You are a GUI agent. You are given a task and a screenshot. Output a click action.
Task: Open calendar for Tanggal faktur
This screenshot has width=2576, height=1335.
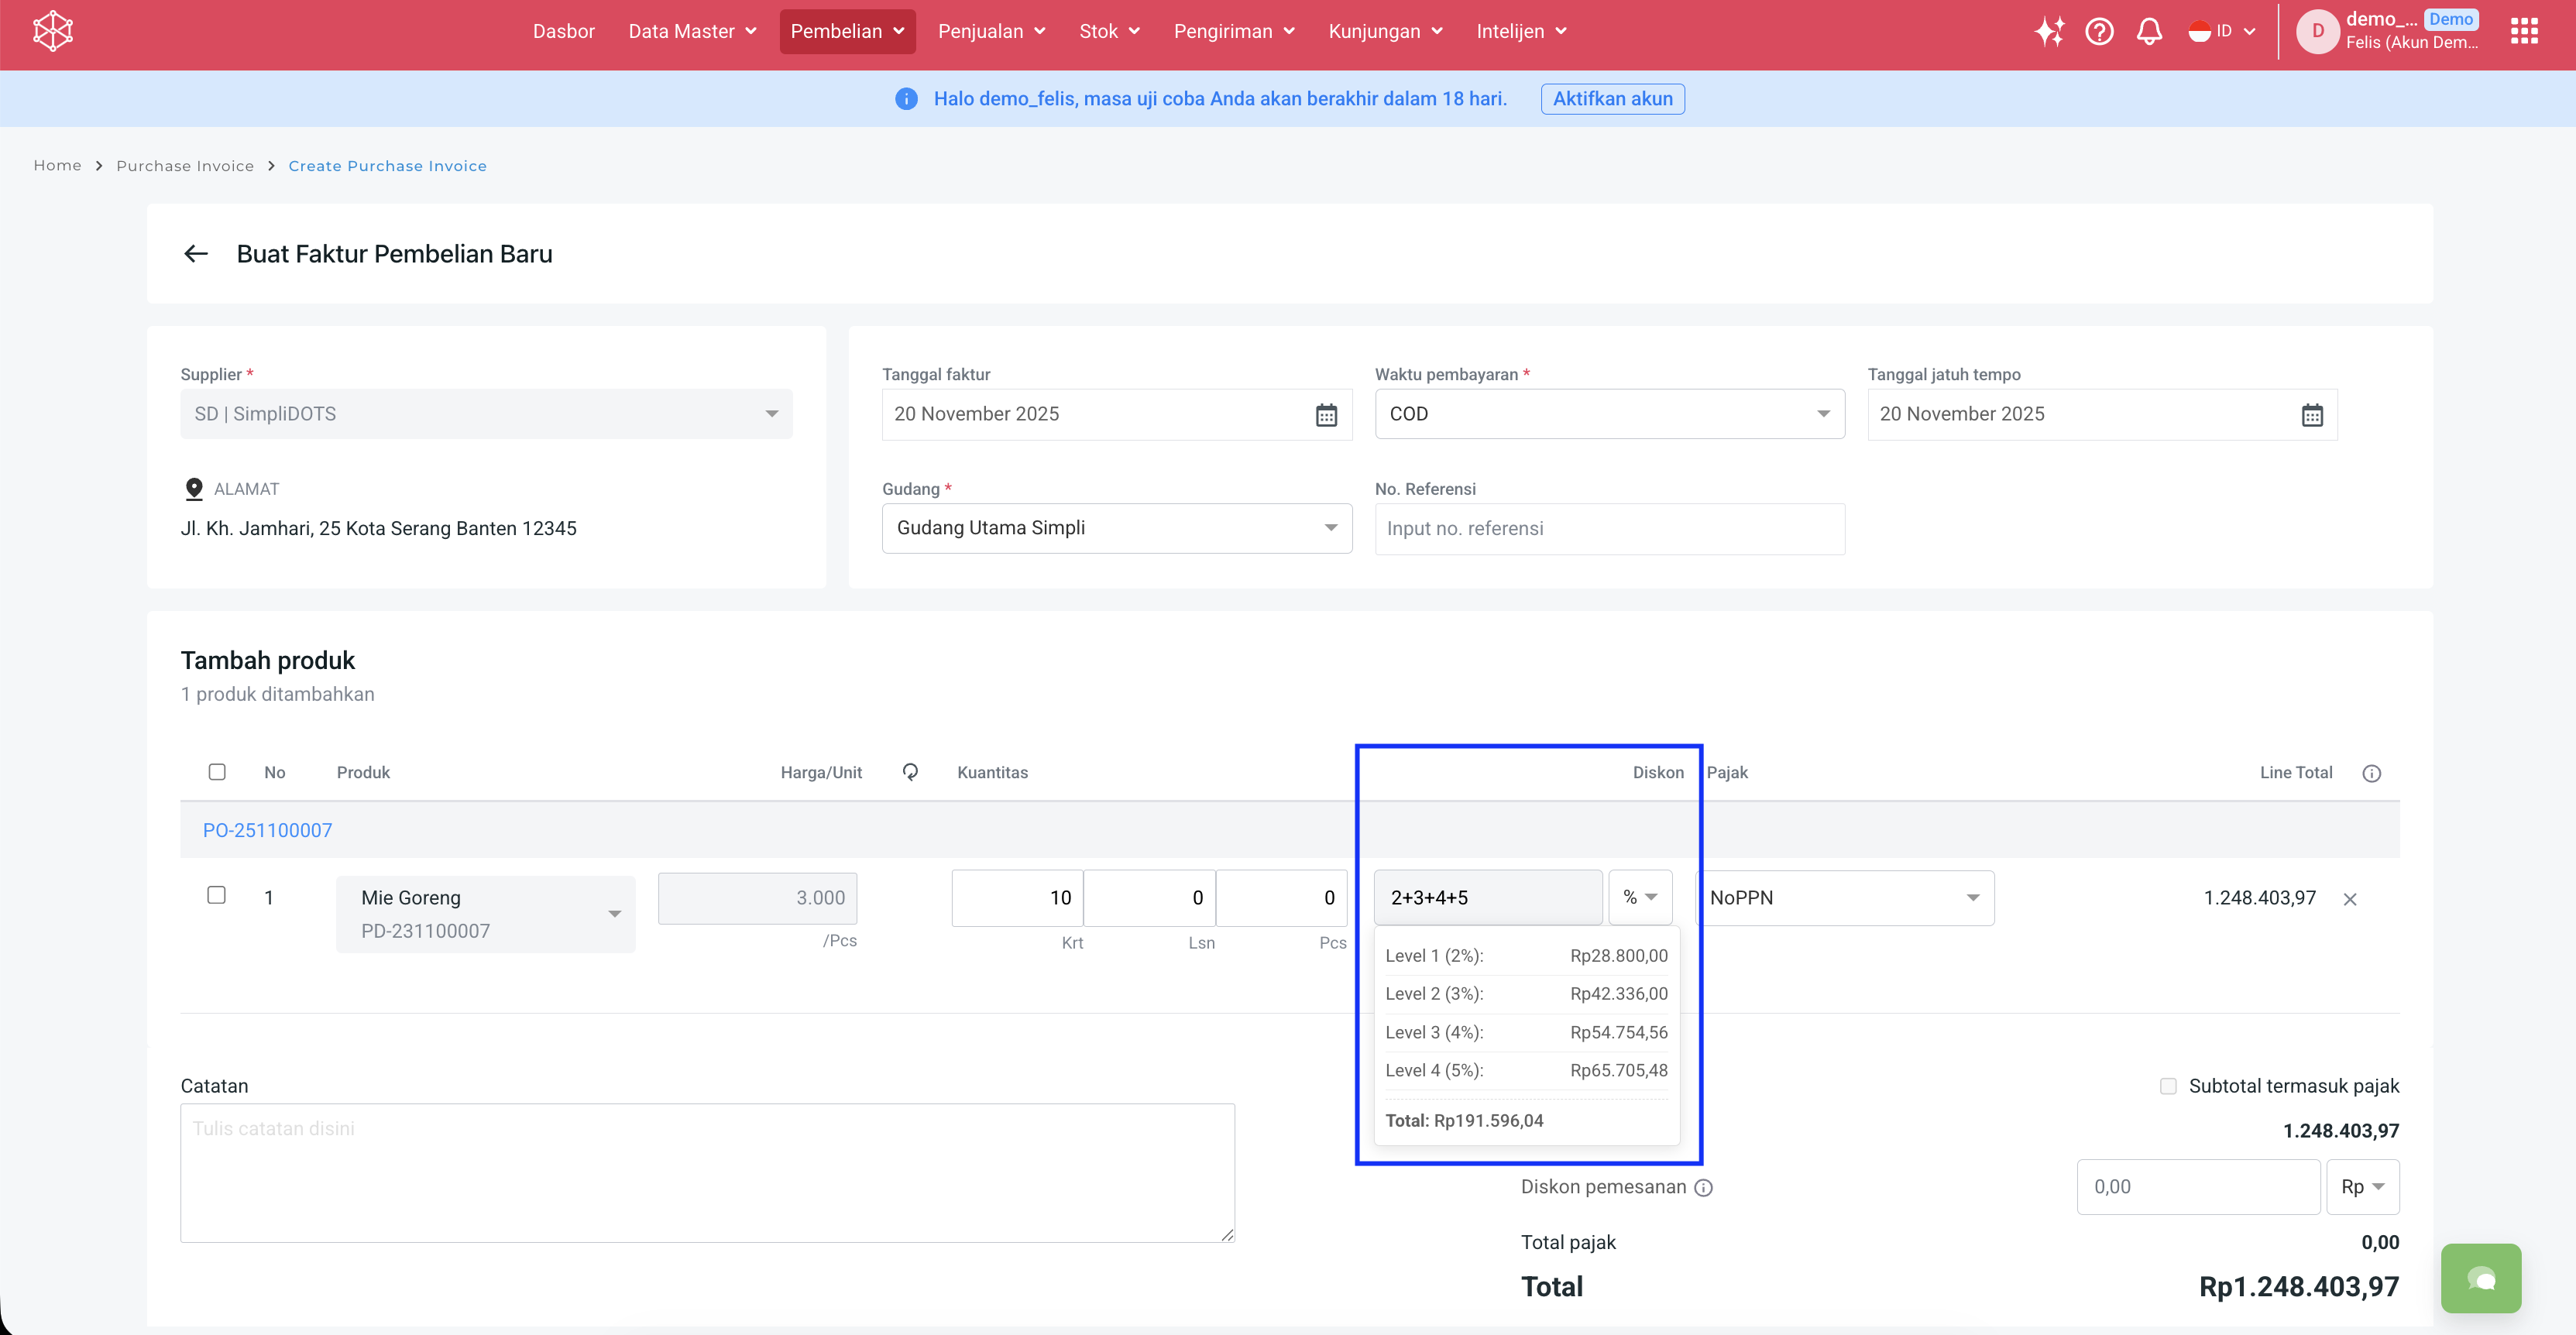1326,415
